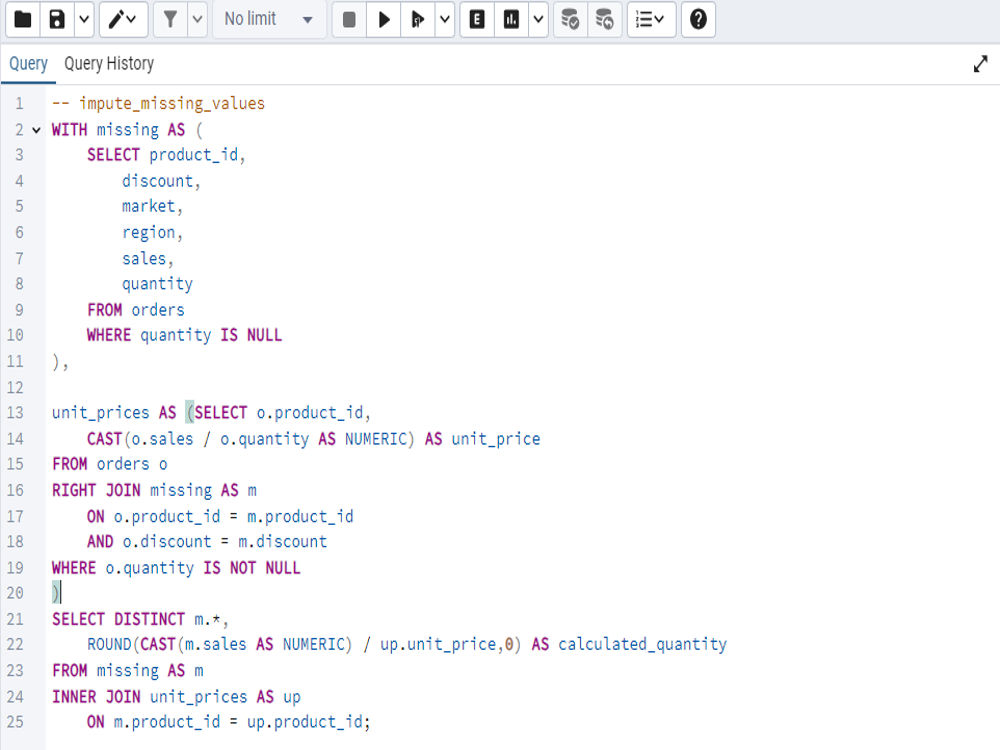Click line number 25 in the gutter

15,722
